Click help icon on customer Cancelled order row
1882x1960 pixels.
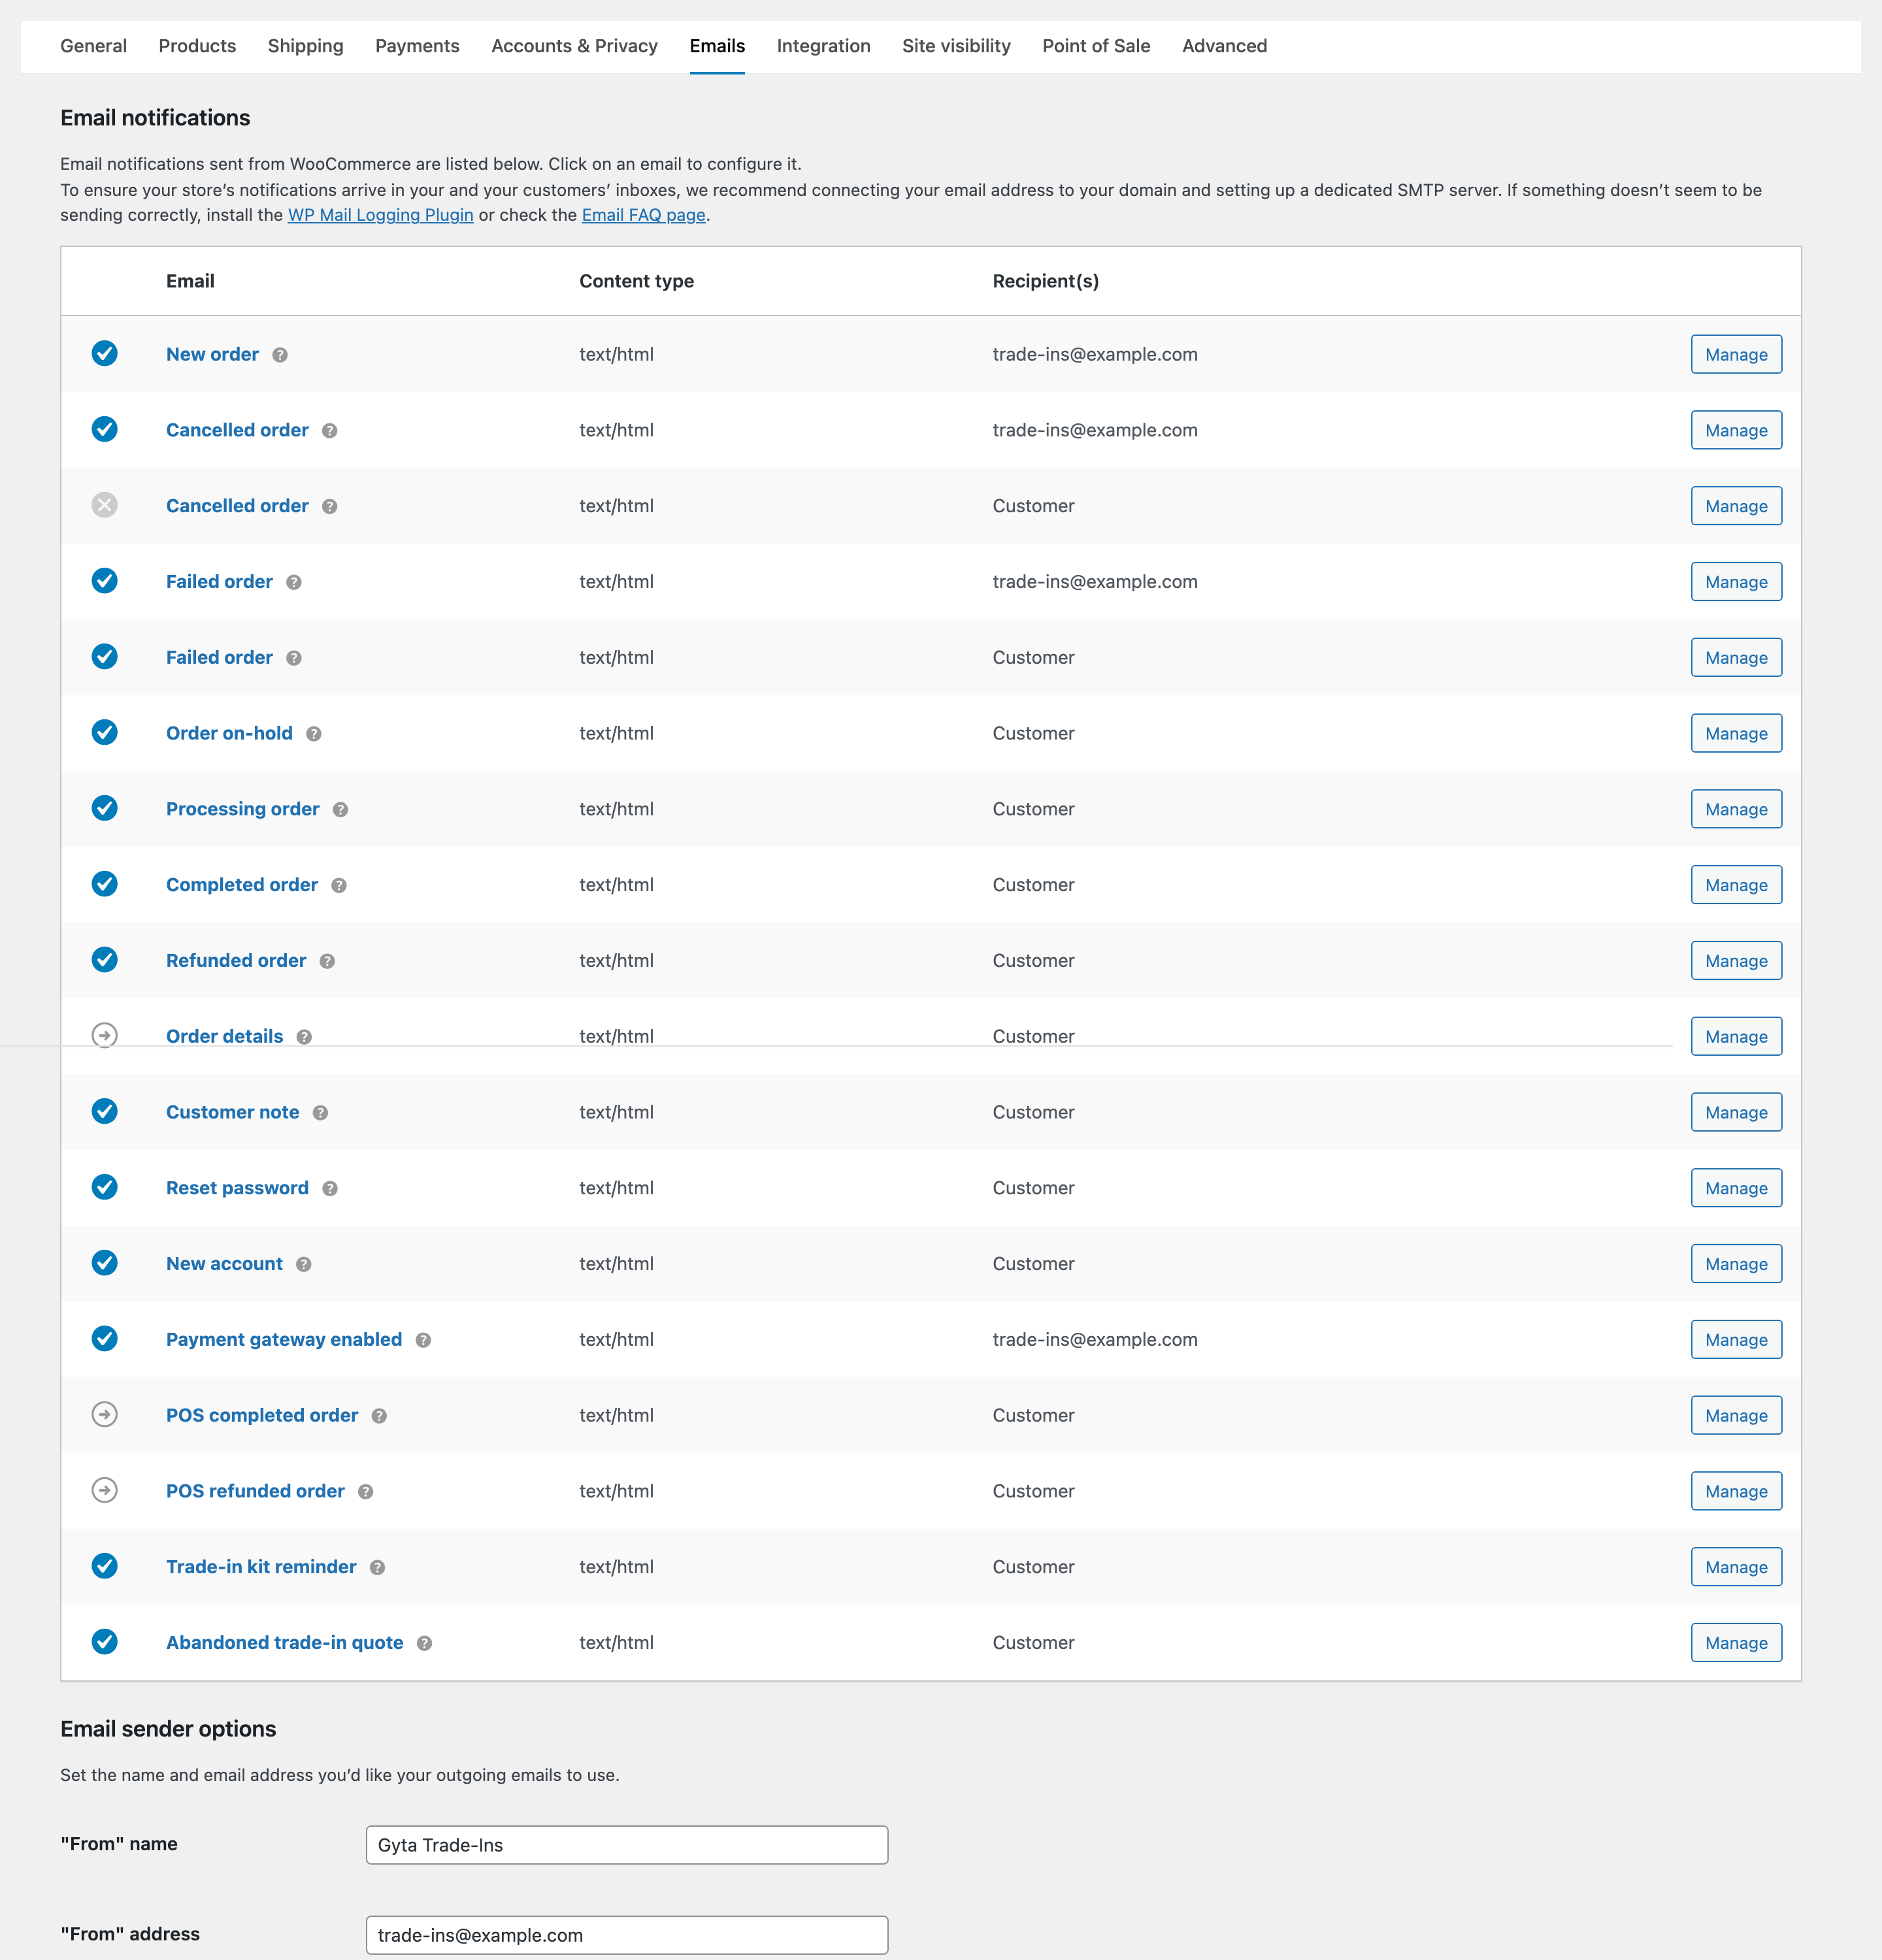click(x=330, y=507)
